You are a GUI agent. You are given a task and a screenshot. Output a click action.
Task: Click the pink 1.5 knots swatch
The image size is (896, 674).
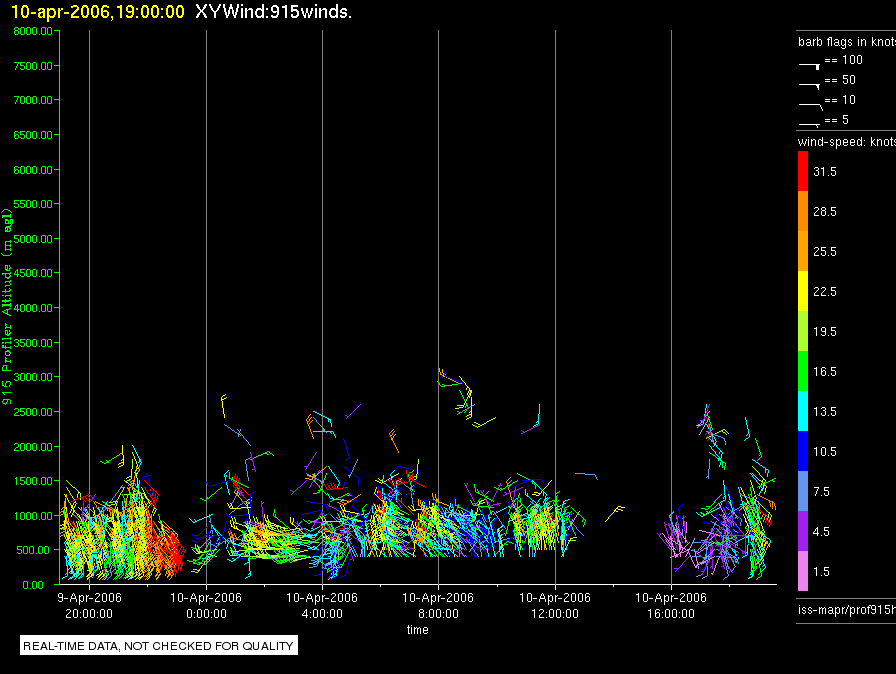point(803,571)
